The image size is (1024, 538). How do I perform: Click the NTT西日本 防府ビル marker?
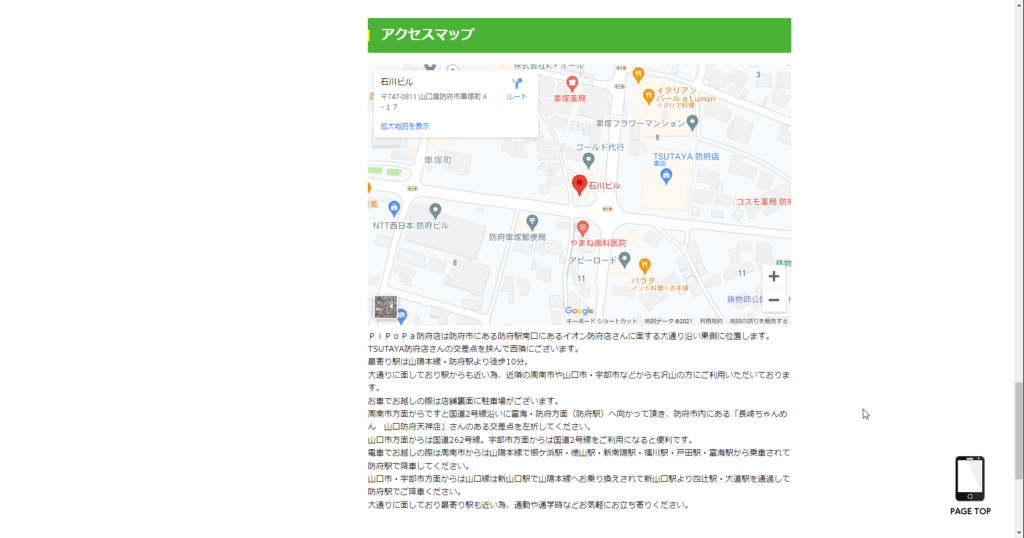tap(435, 211)
